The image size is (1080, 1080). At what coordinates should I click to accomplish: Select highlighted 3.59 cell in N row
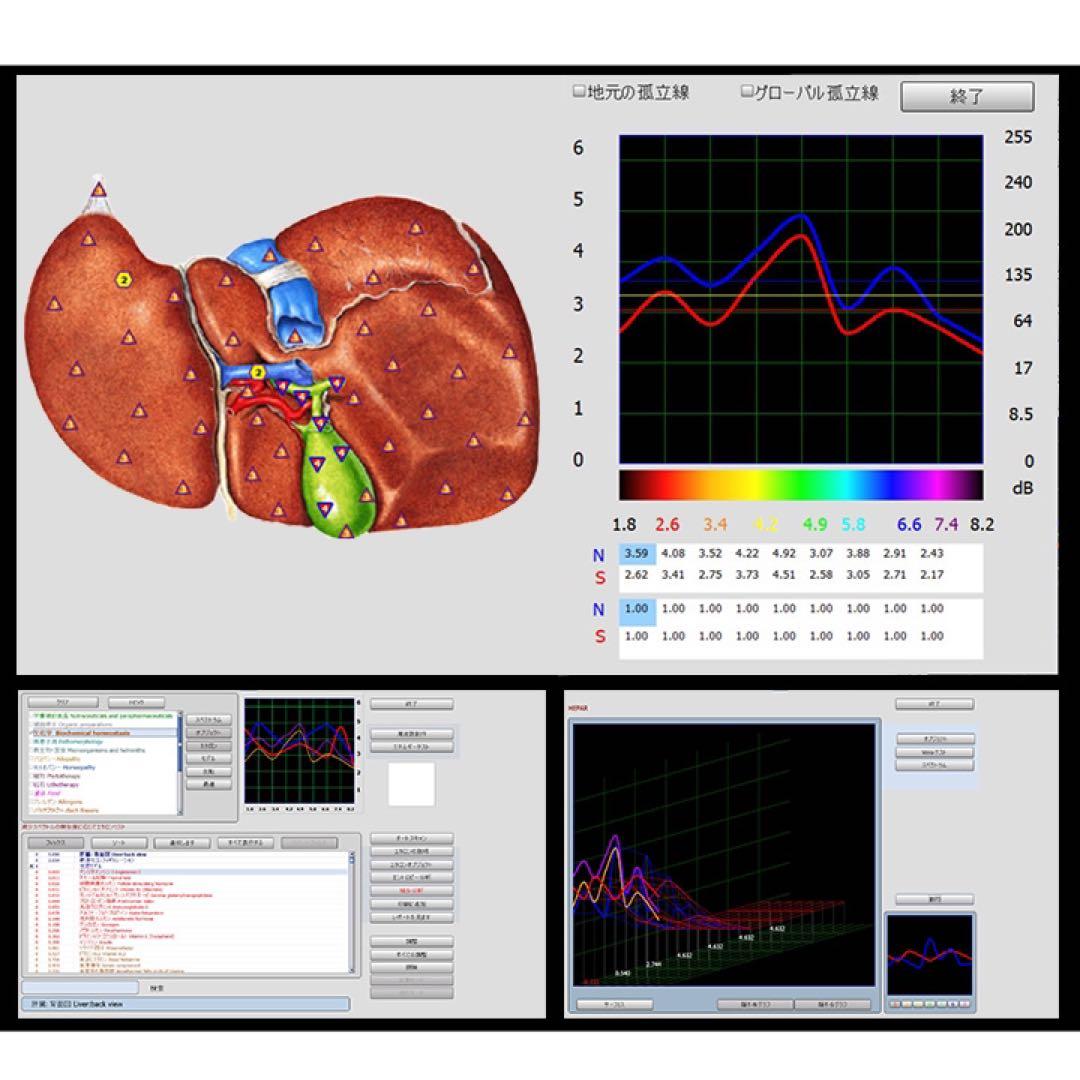(x=636, y=553)
